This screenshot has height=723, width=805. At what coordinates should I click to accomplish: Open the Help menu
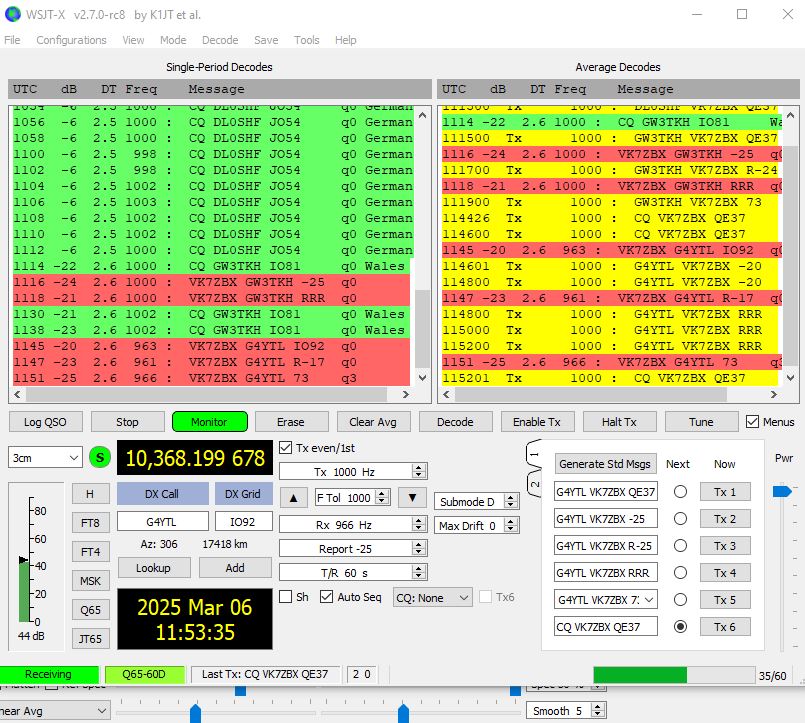click(x=346, y=40)
